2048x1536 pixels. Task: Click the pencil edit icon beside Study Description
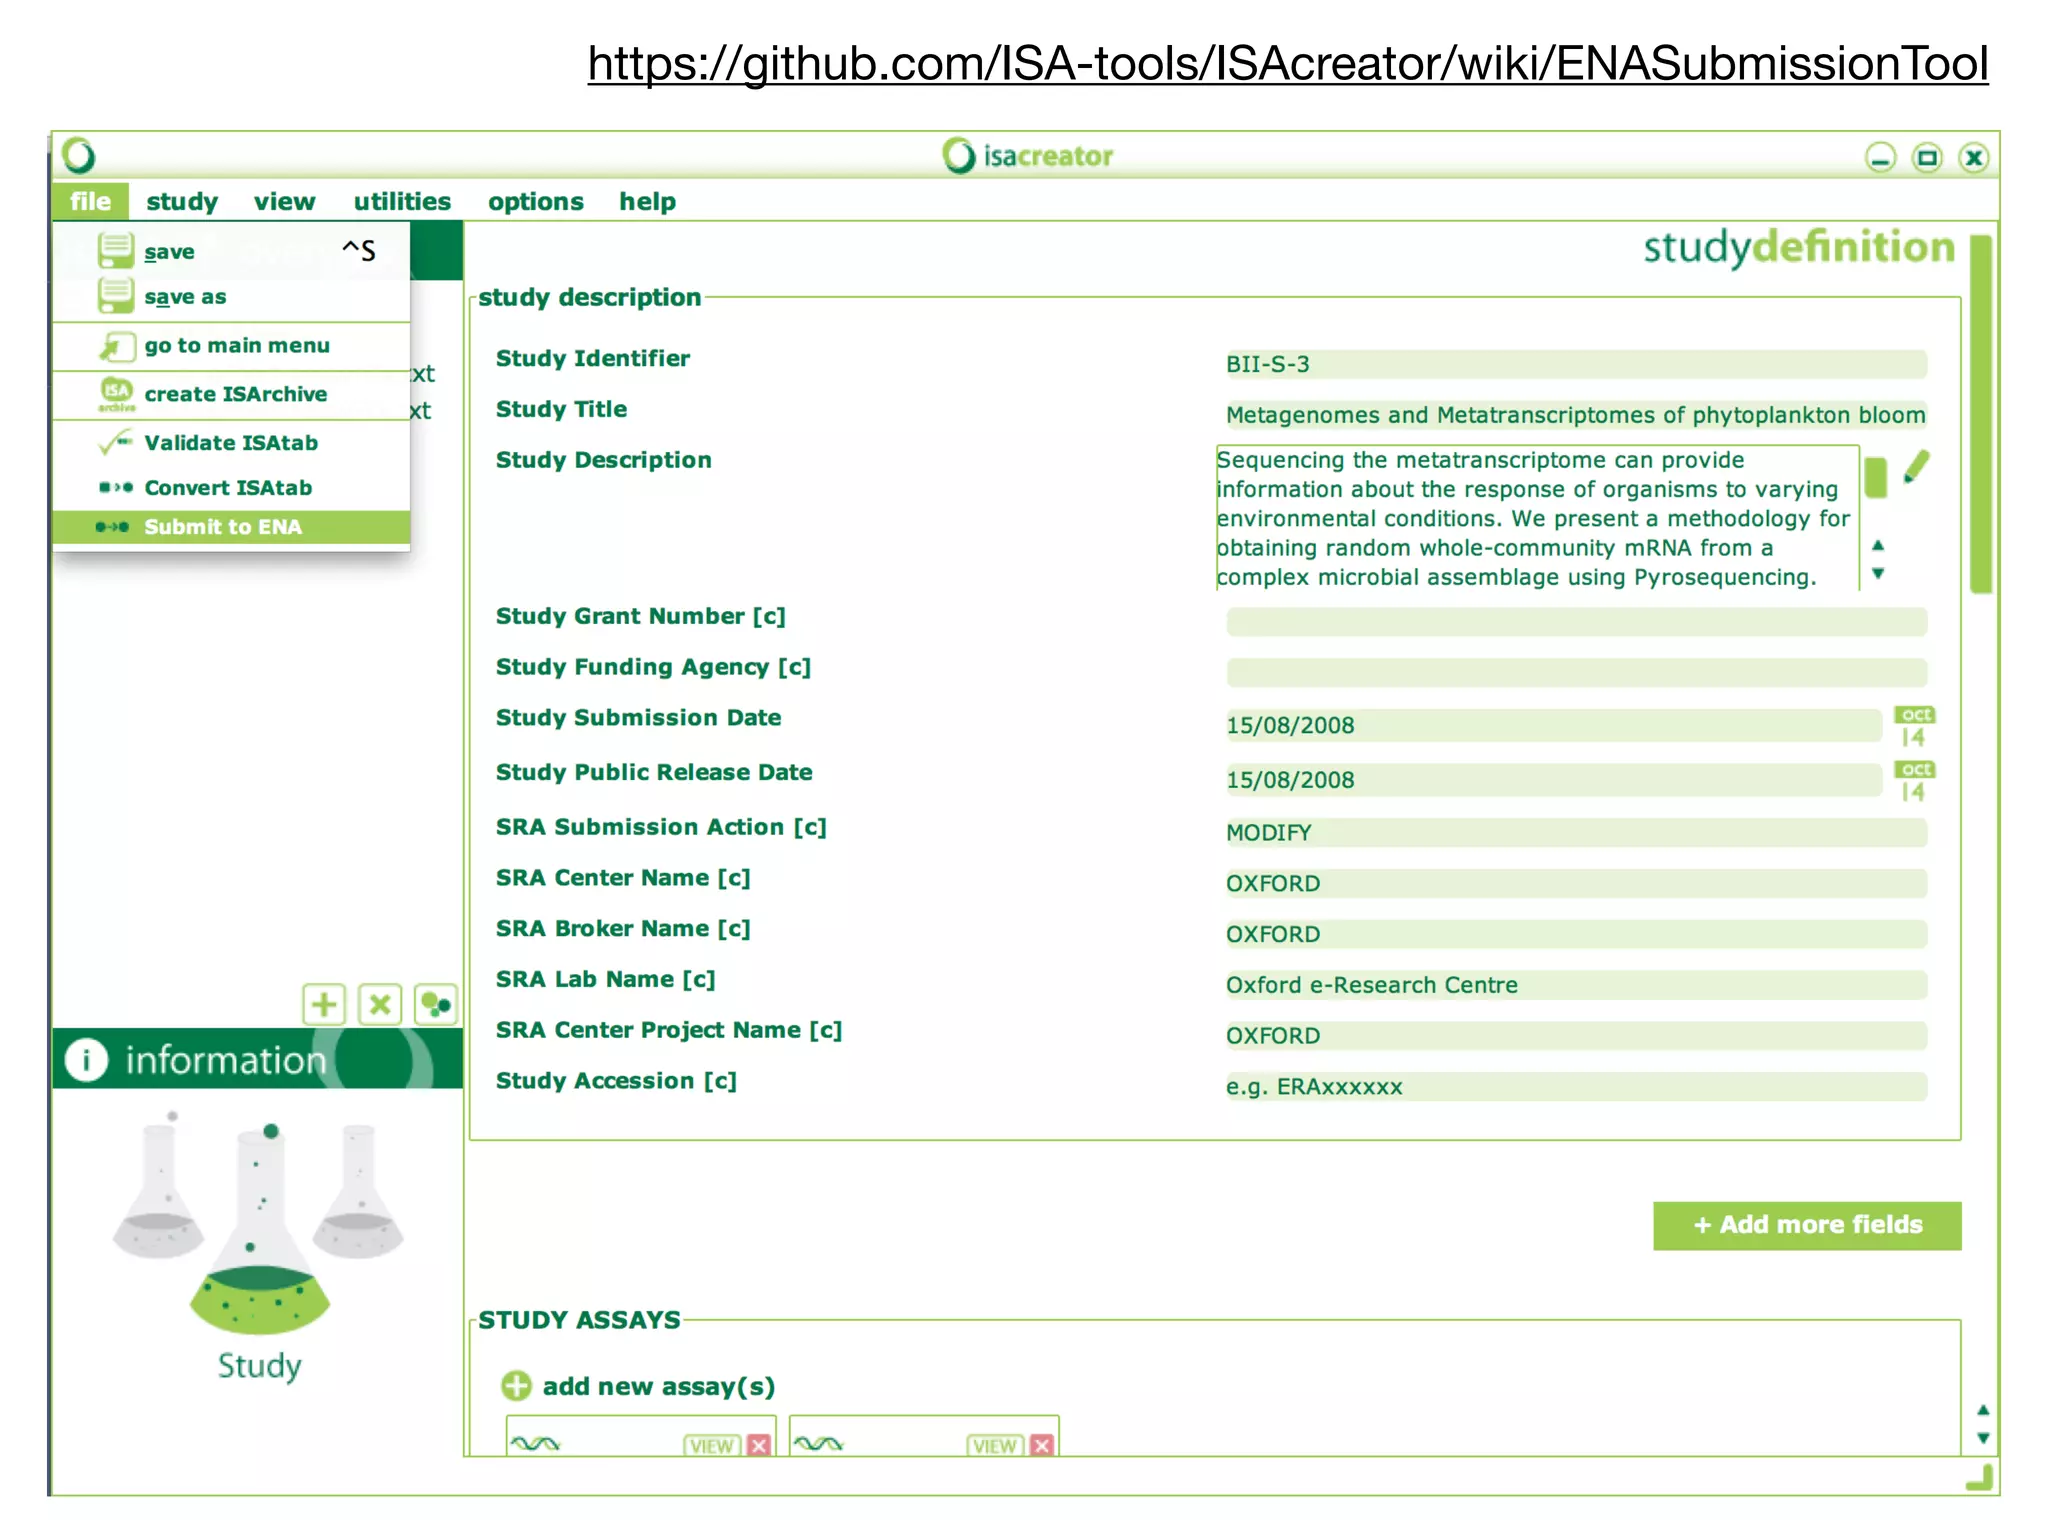[x=1916, y=467]
